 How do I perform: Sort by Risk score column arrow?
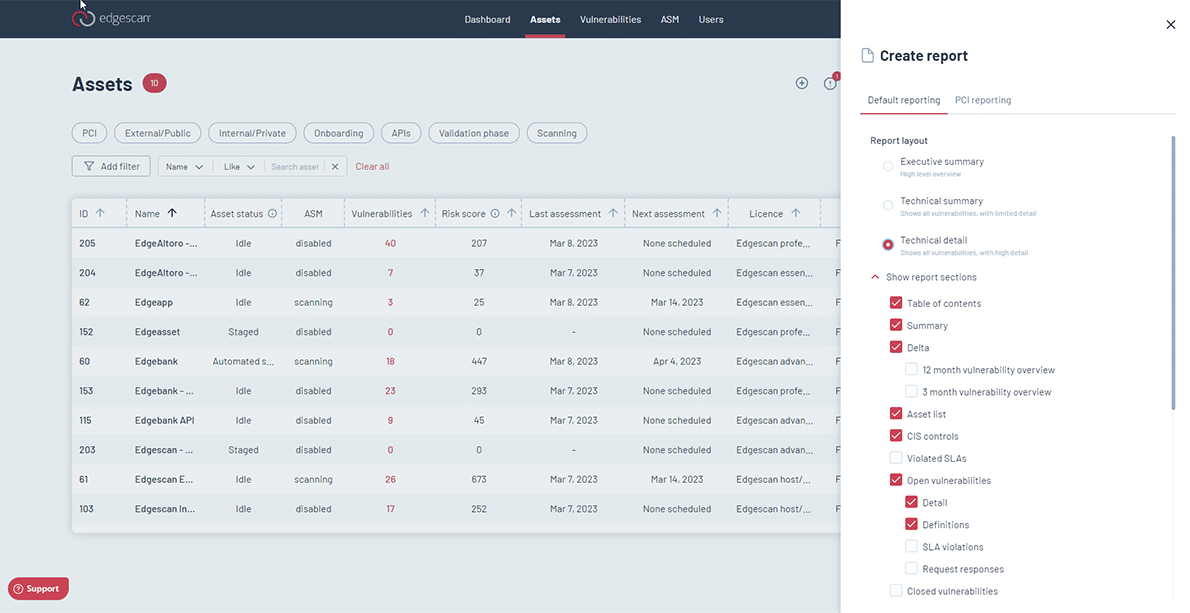(512, 213)
